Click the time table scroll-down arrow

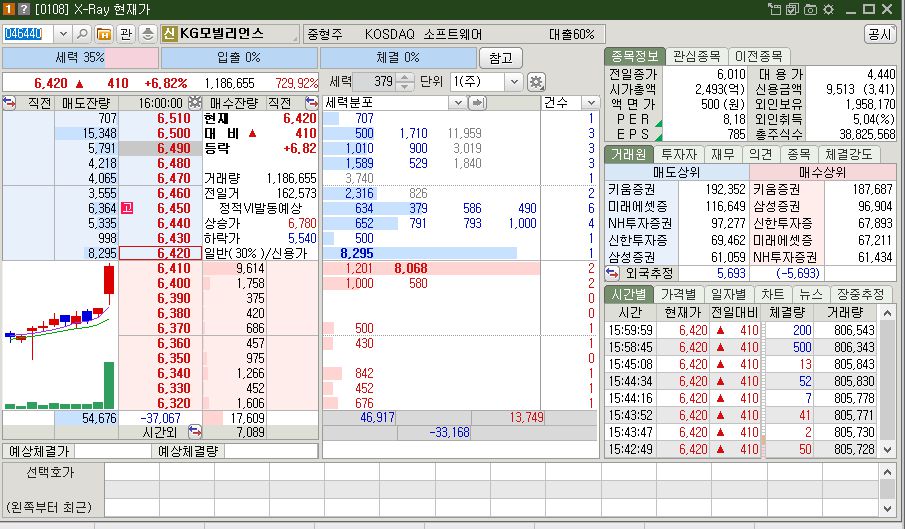(x=887, y=449)
